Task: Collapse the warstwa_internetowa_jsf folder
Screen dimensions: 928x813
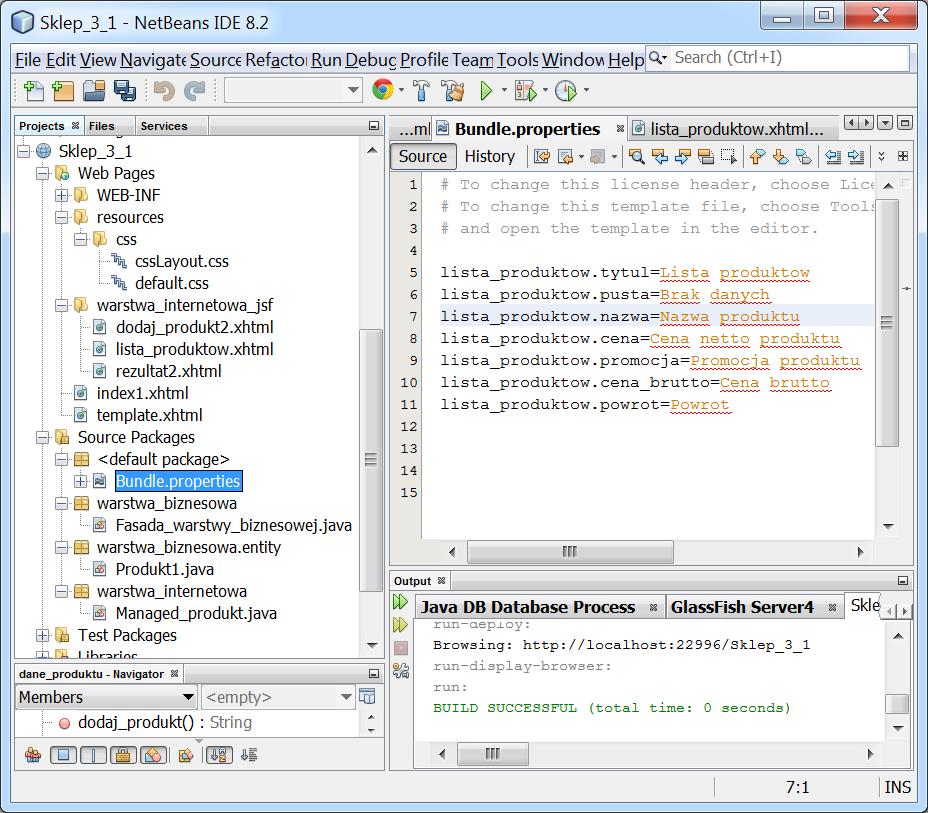Action: point(62,305)
